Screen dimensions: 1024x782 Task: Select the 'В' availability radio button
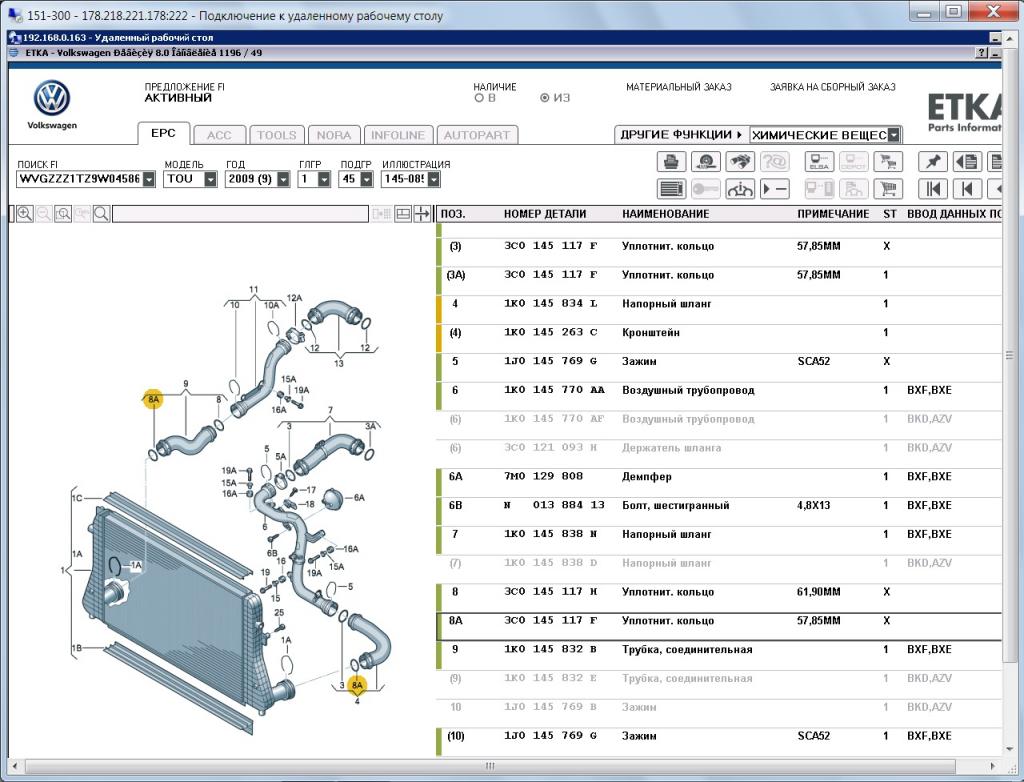(x=479, y=98)
